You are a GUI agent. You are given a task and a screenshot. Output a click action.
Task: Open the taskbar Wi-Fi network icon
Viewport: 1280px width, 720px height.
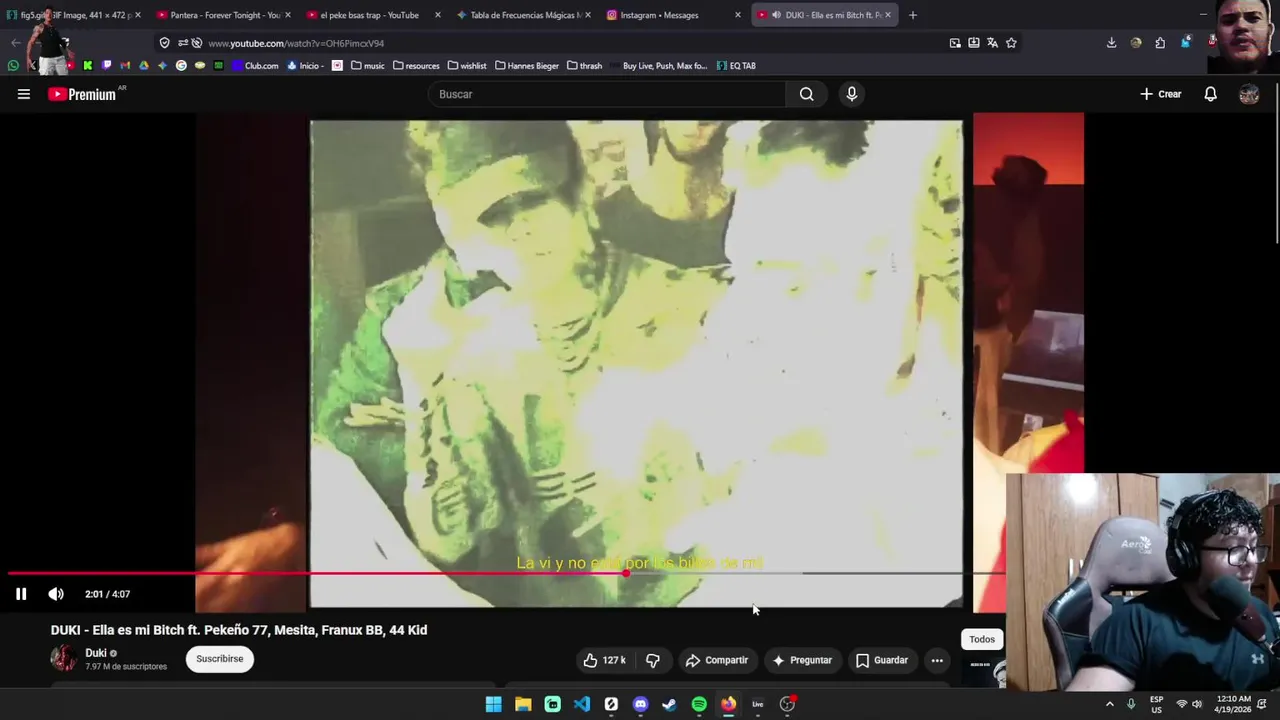[x=1181, y=704]
